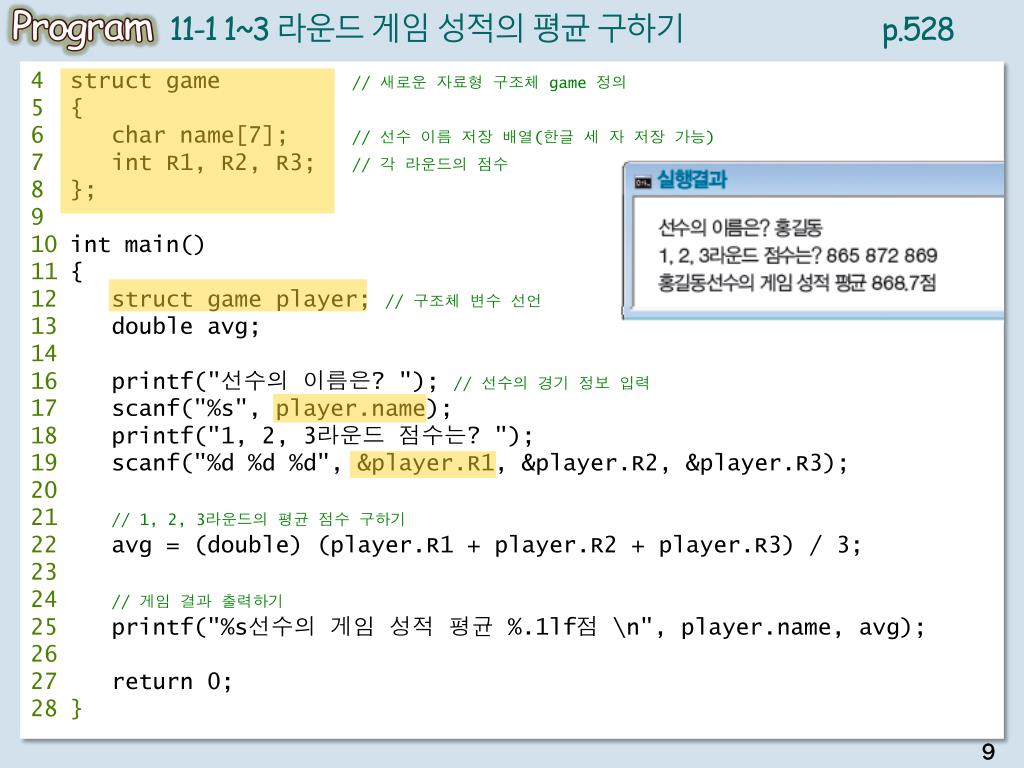Click the heading '11-1 1~3 라운드 게임 성적의 평균 구하기'
The image size is (1024, 768).
click(x=426, y=29)
